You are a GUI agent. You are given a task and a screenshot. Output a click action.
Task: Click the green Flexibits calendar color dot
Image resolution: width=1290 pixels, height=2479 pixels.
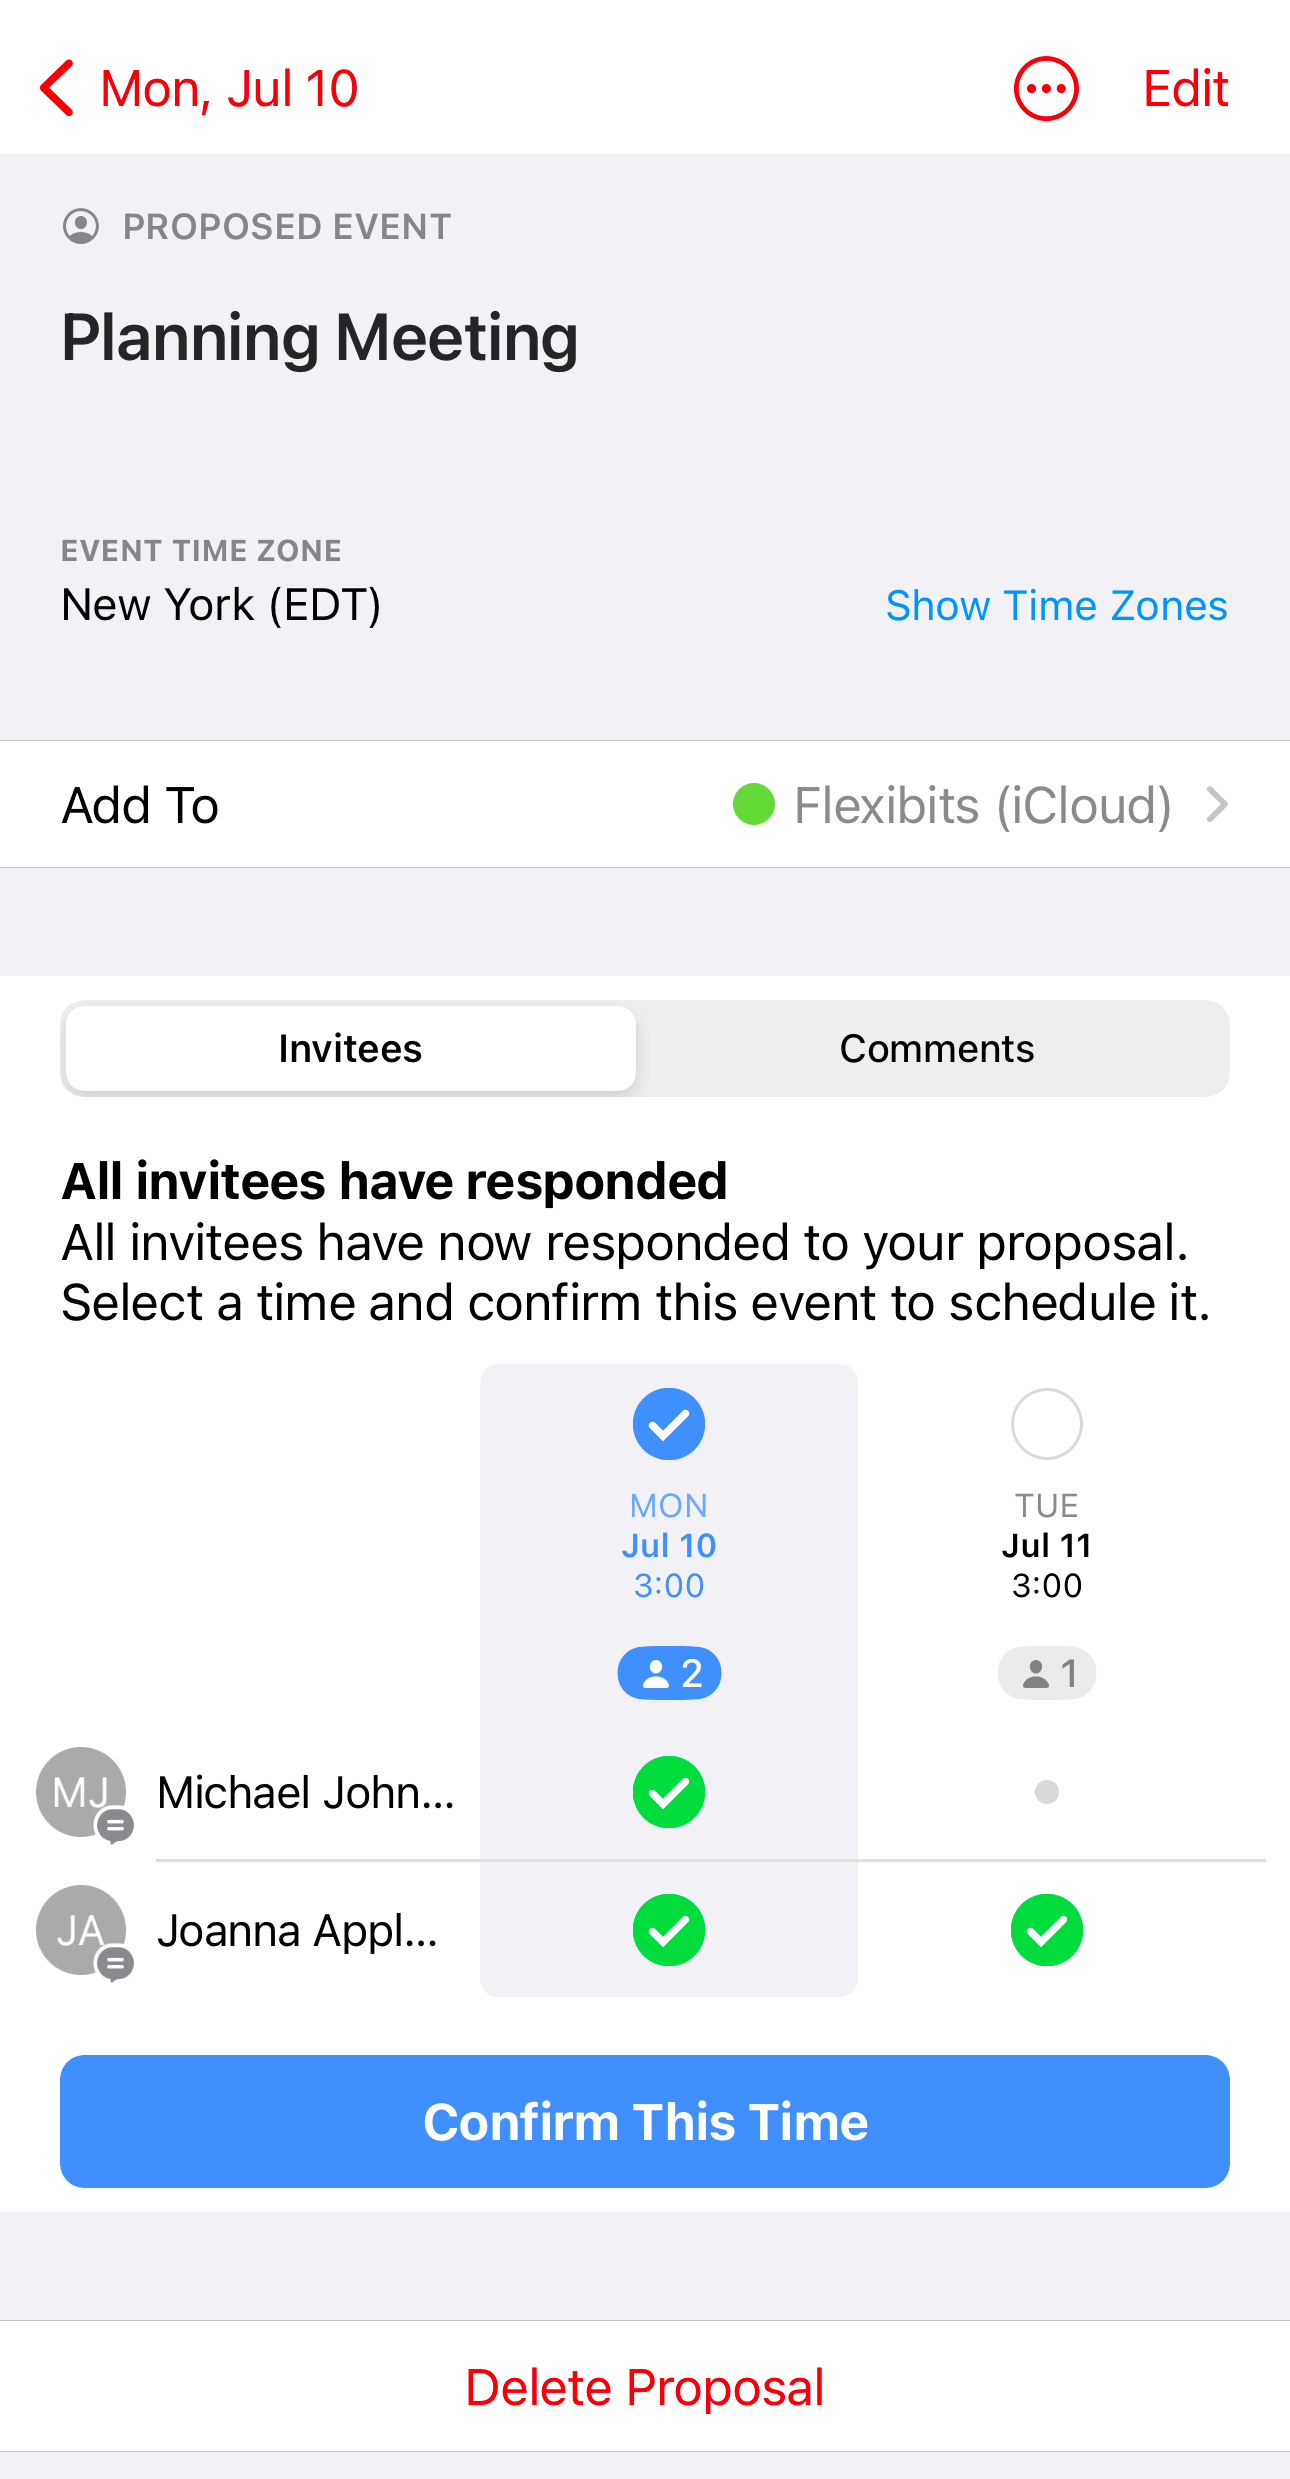[754, 804]
